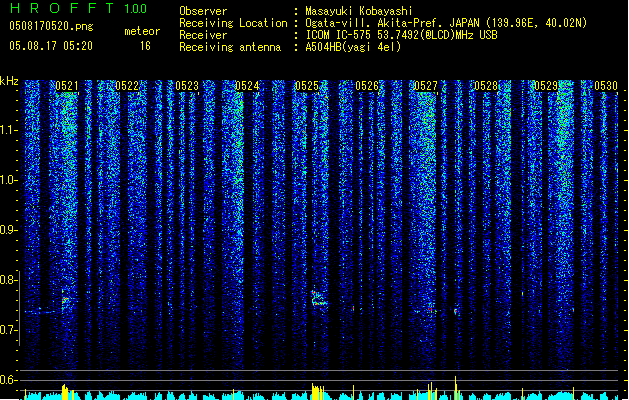Screen dimensions: 629x400
Task: Click observer name Masayuki Kobayashi
Action: (359, 11)
